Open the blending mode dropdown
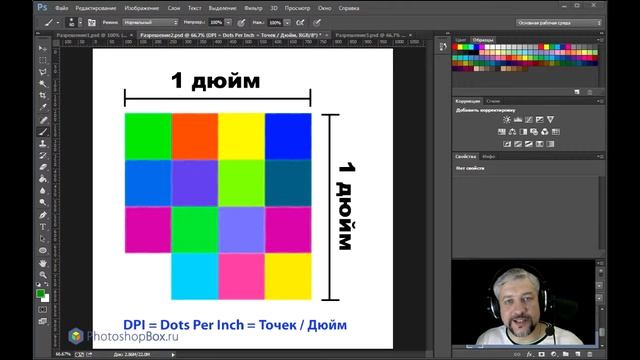The width and height of the screenshot is (640, 360). click(151, 23)
